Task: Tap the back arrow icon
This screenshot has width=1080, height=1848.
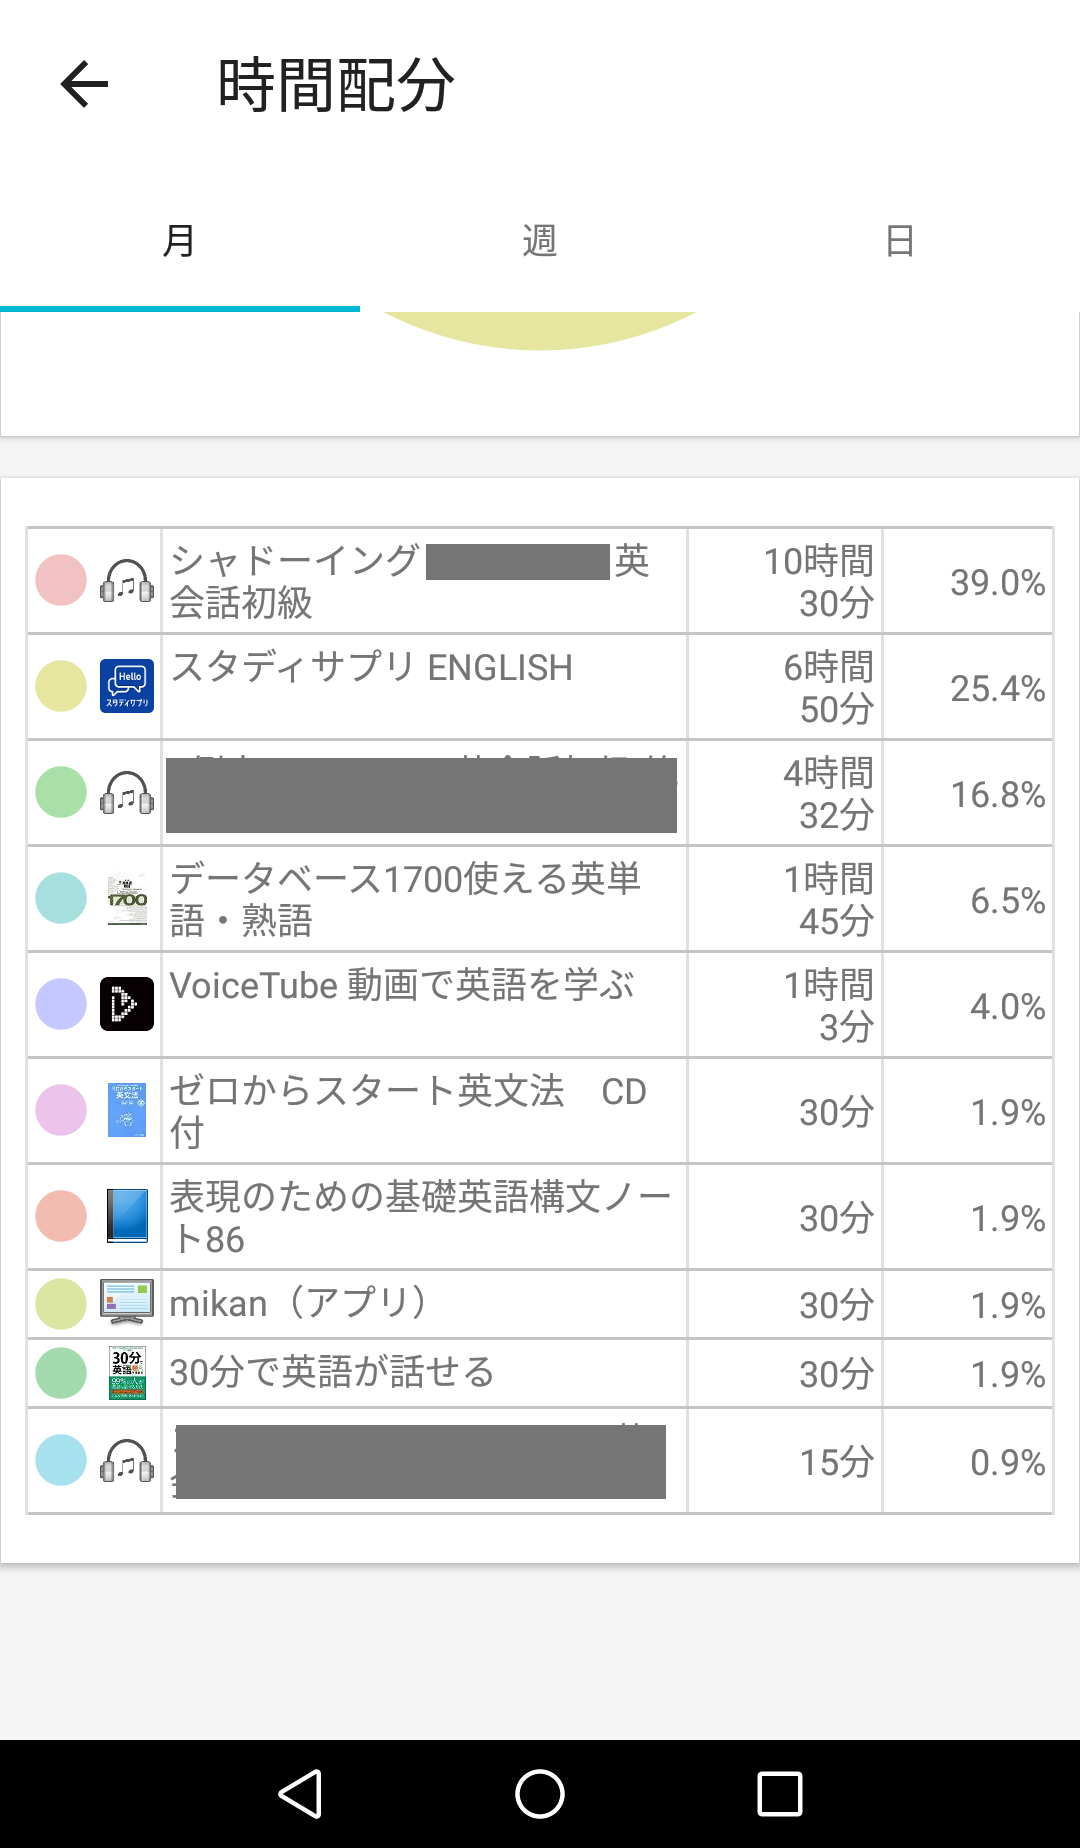Action: click(84, 84)
